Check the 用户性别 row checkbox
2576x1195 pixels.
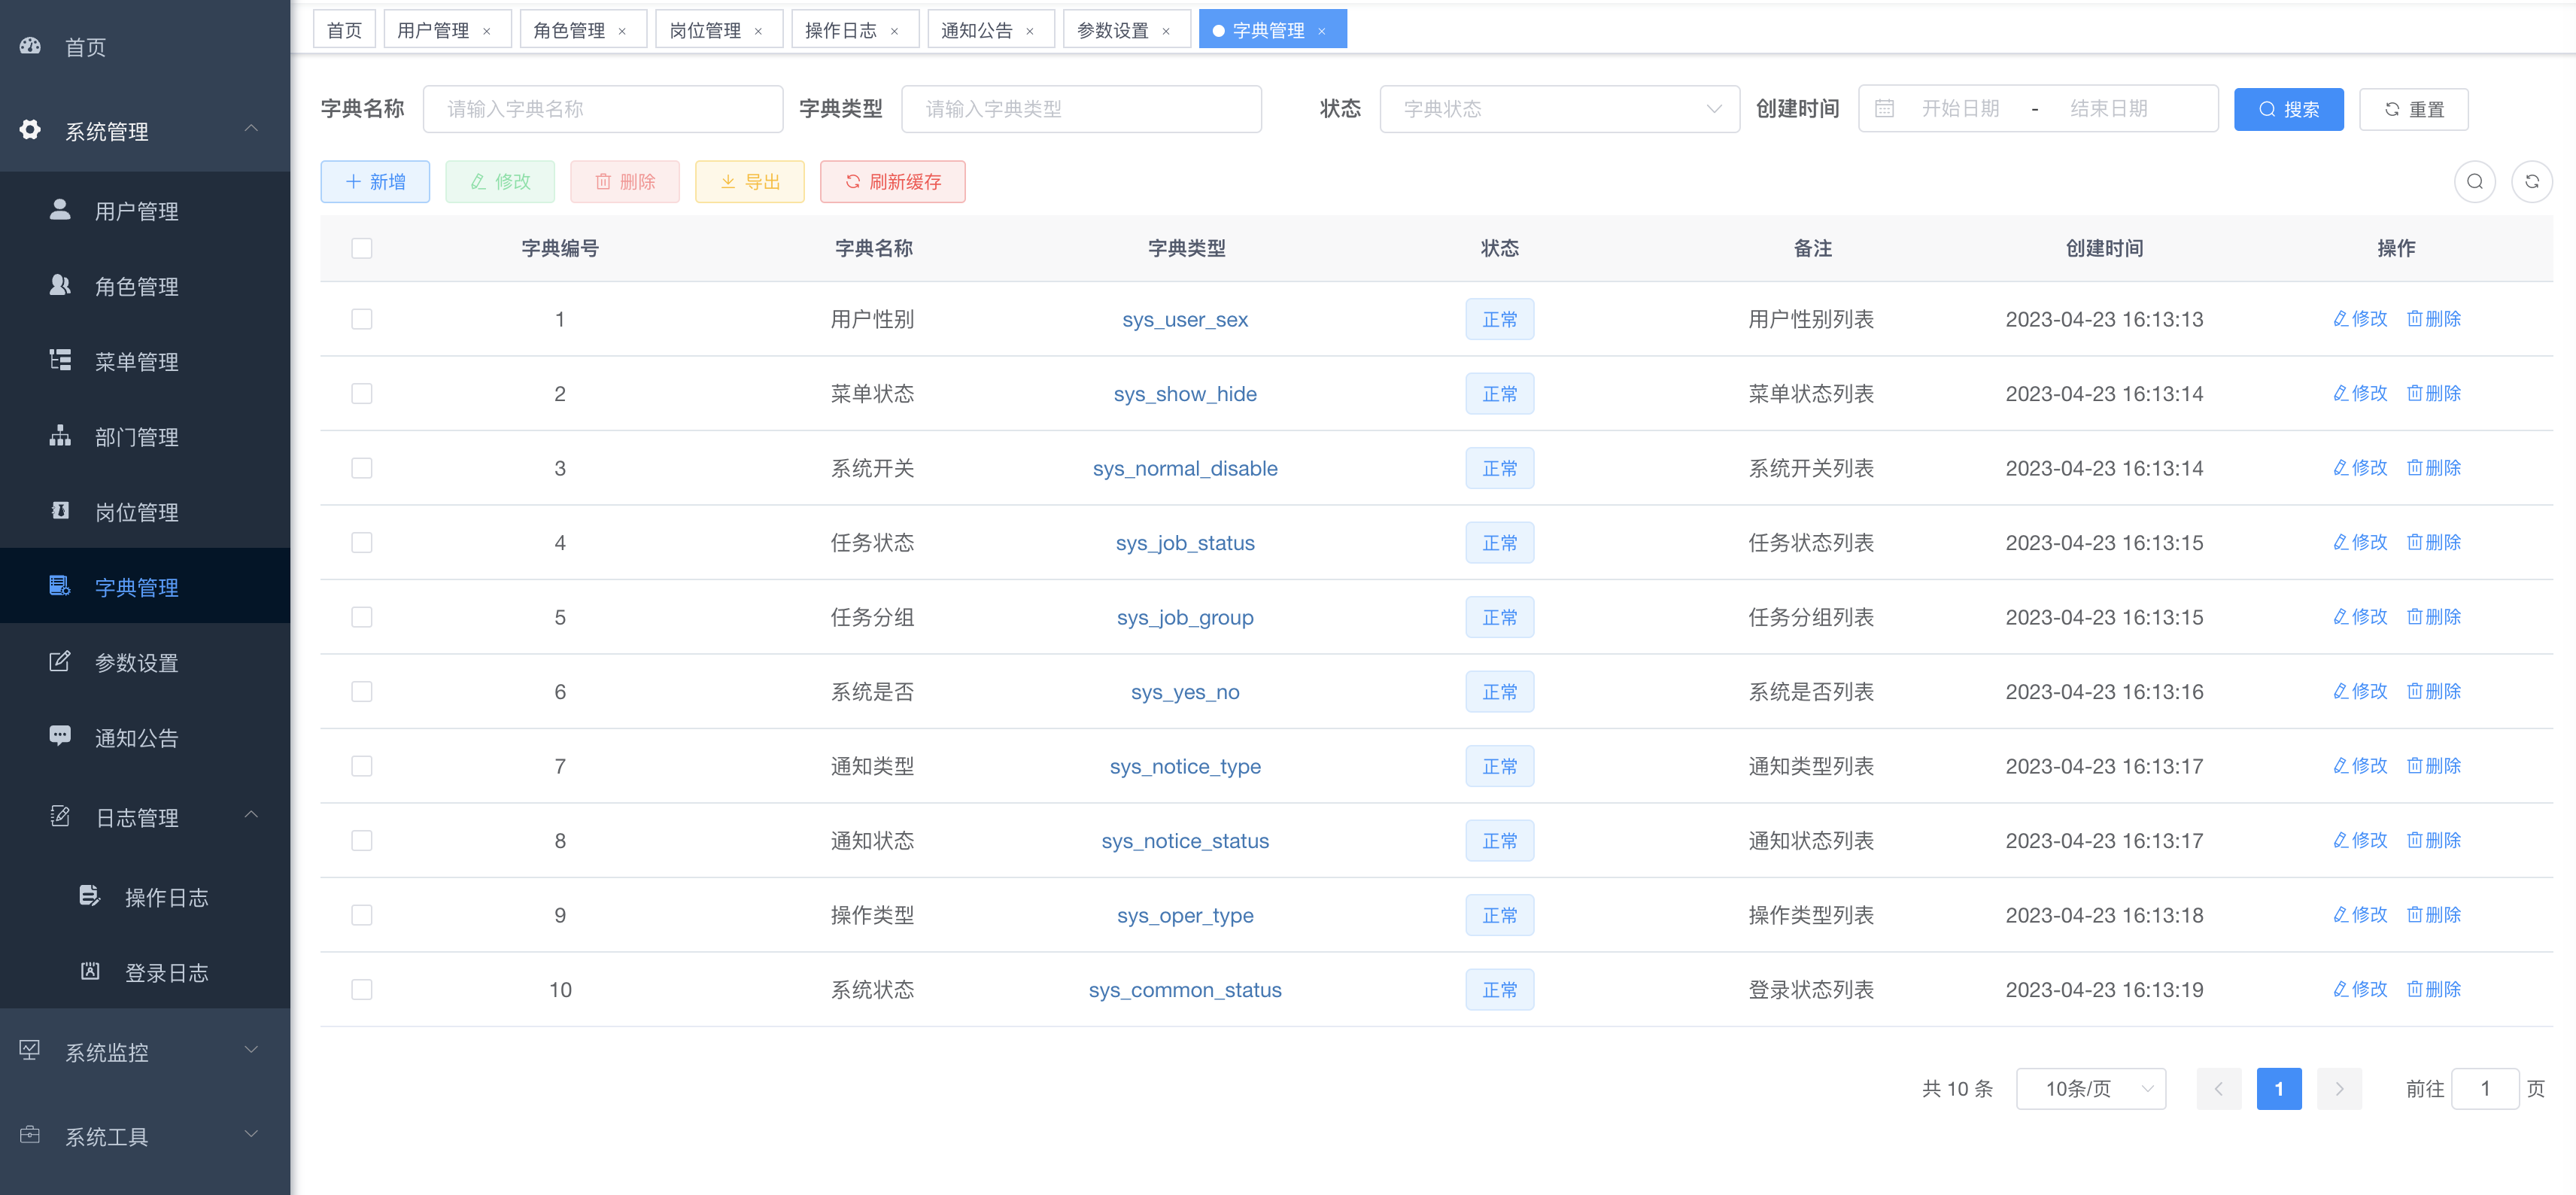(x=362, y=319)
